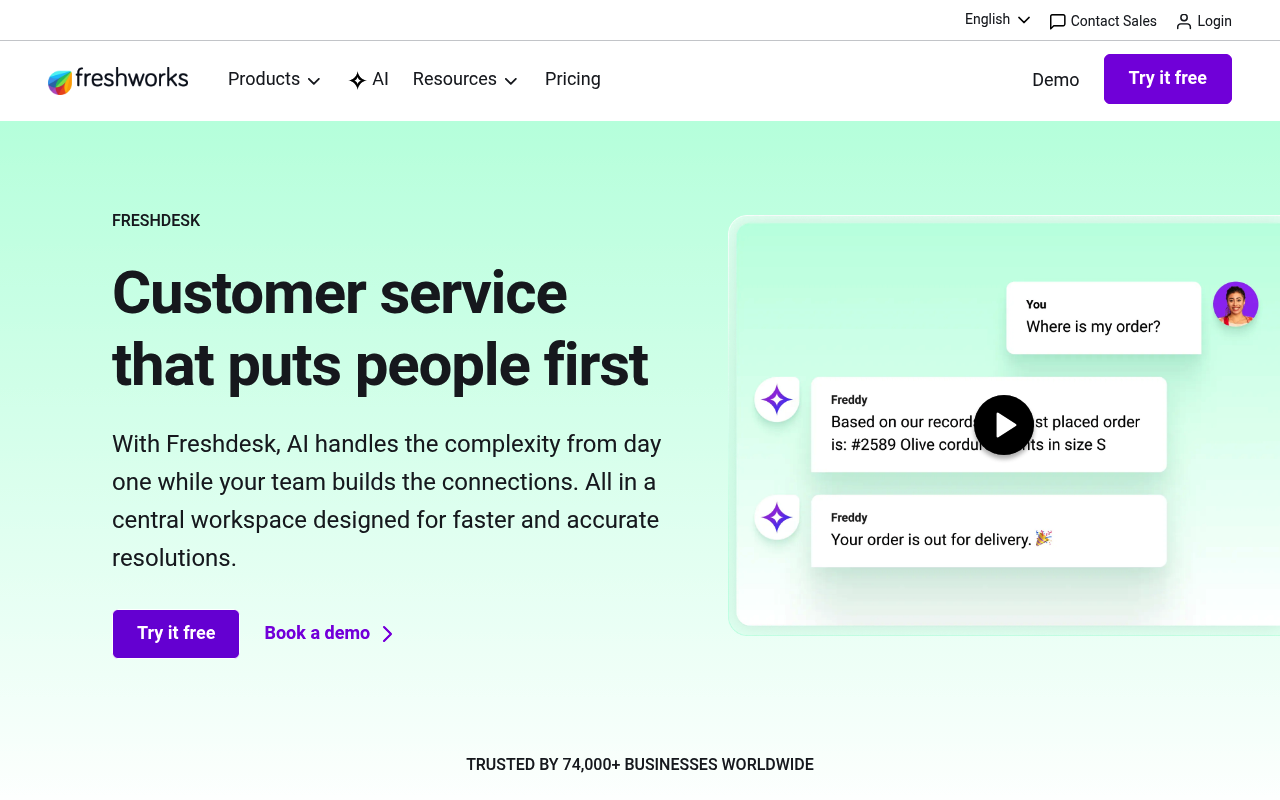Open the Pricing page
The image size is (1280, 800).
click(x=572, y=79)
